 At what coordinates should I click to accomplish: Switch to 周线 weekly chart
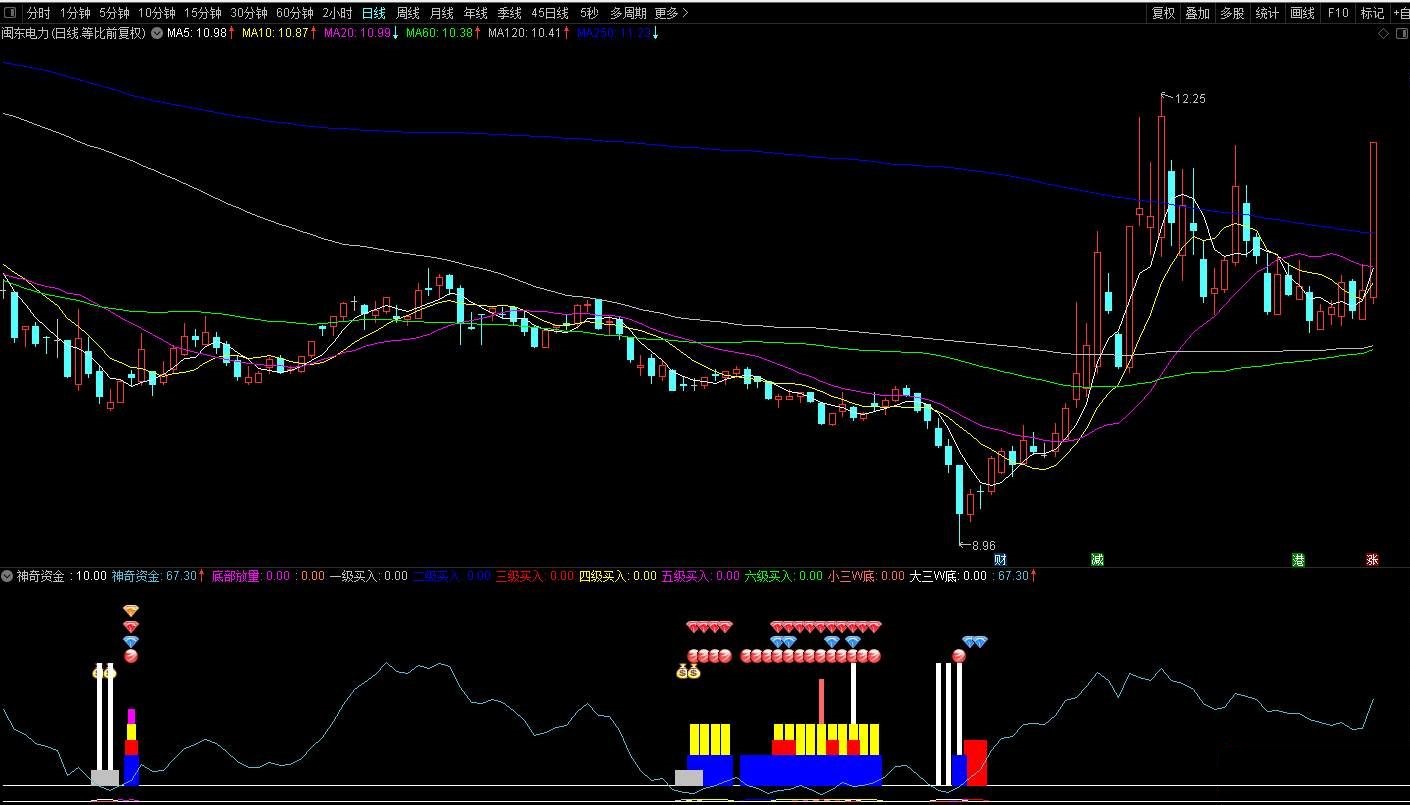pyautogui.click(x=407, y=13)
